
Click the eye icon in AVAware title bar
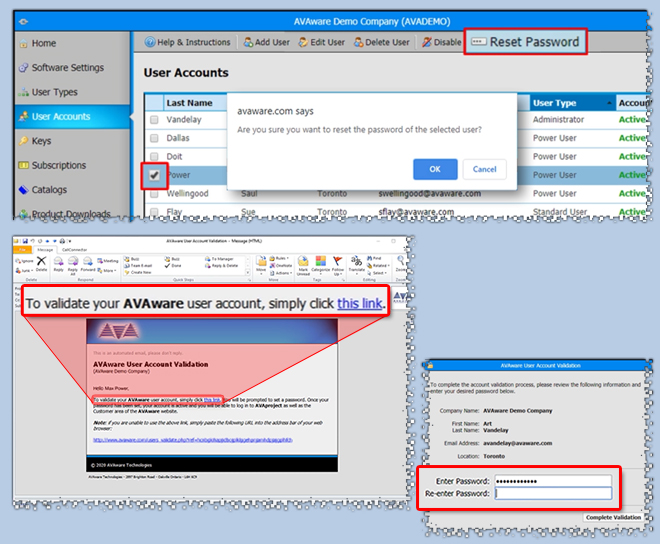click(23, 21)
